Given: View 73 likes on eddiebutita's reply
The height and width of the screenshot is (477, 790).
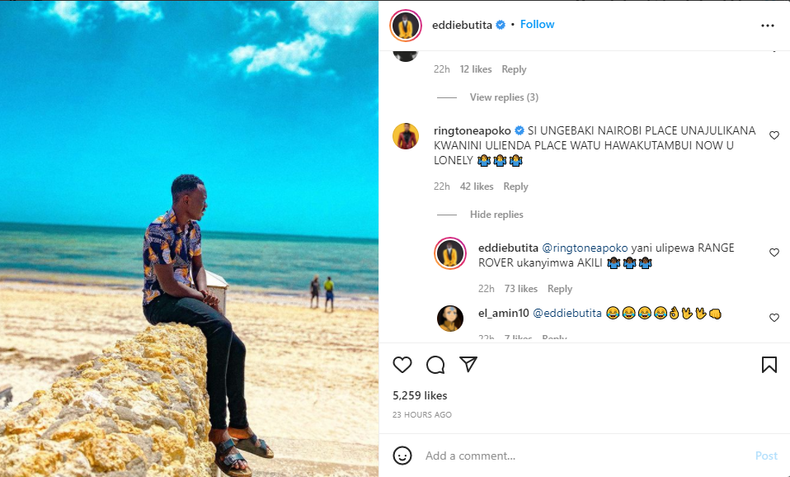Looking at the screenshot, I should (521, 289).
